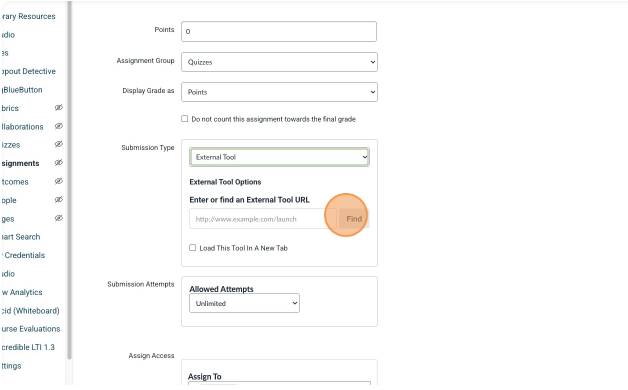The image size is (628, 390).
Task: Click the Points input field
Action: (x=279, y=31)
